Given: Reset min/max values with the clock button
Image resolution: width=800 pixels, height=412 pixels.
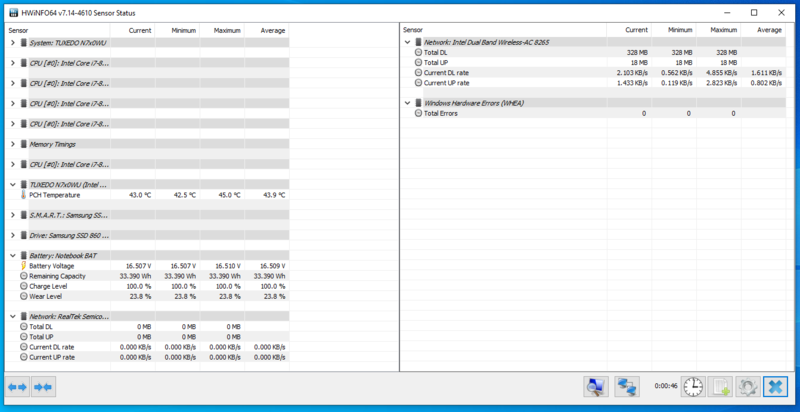Looking at the screenshot, I should (693, 387).
